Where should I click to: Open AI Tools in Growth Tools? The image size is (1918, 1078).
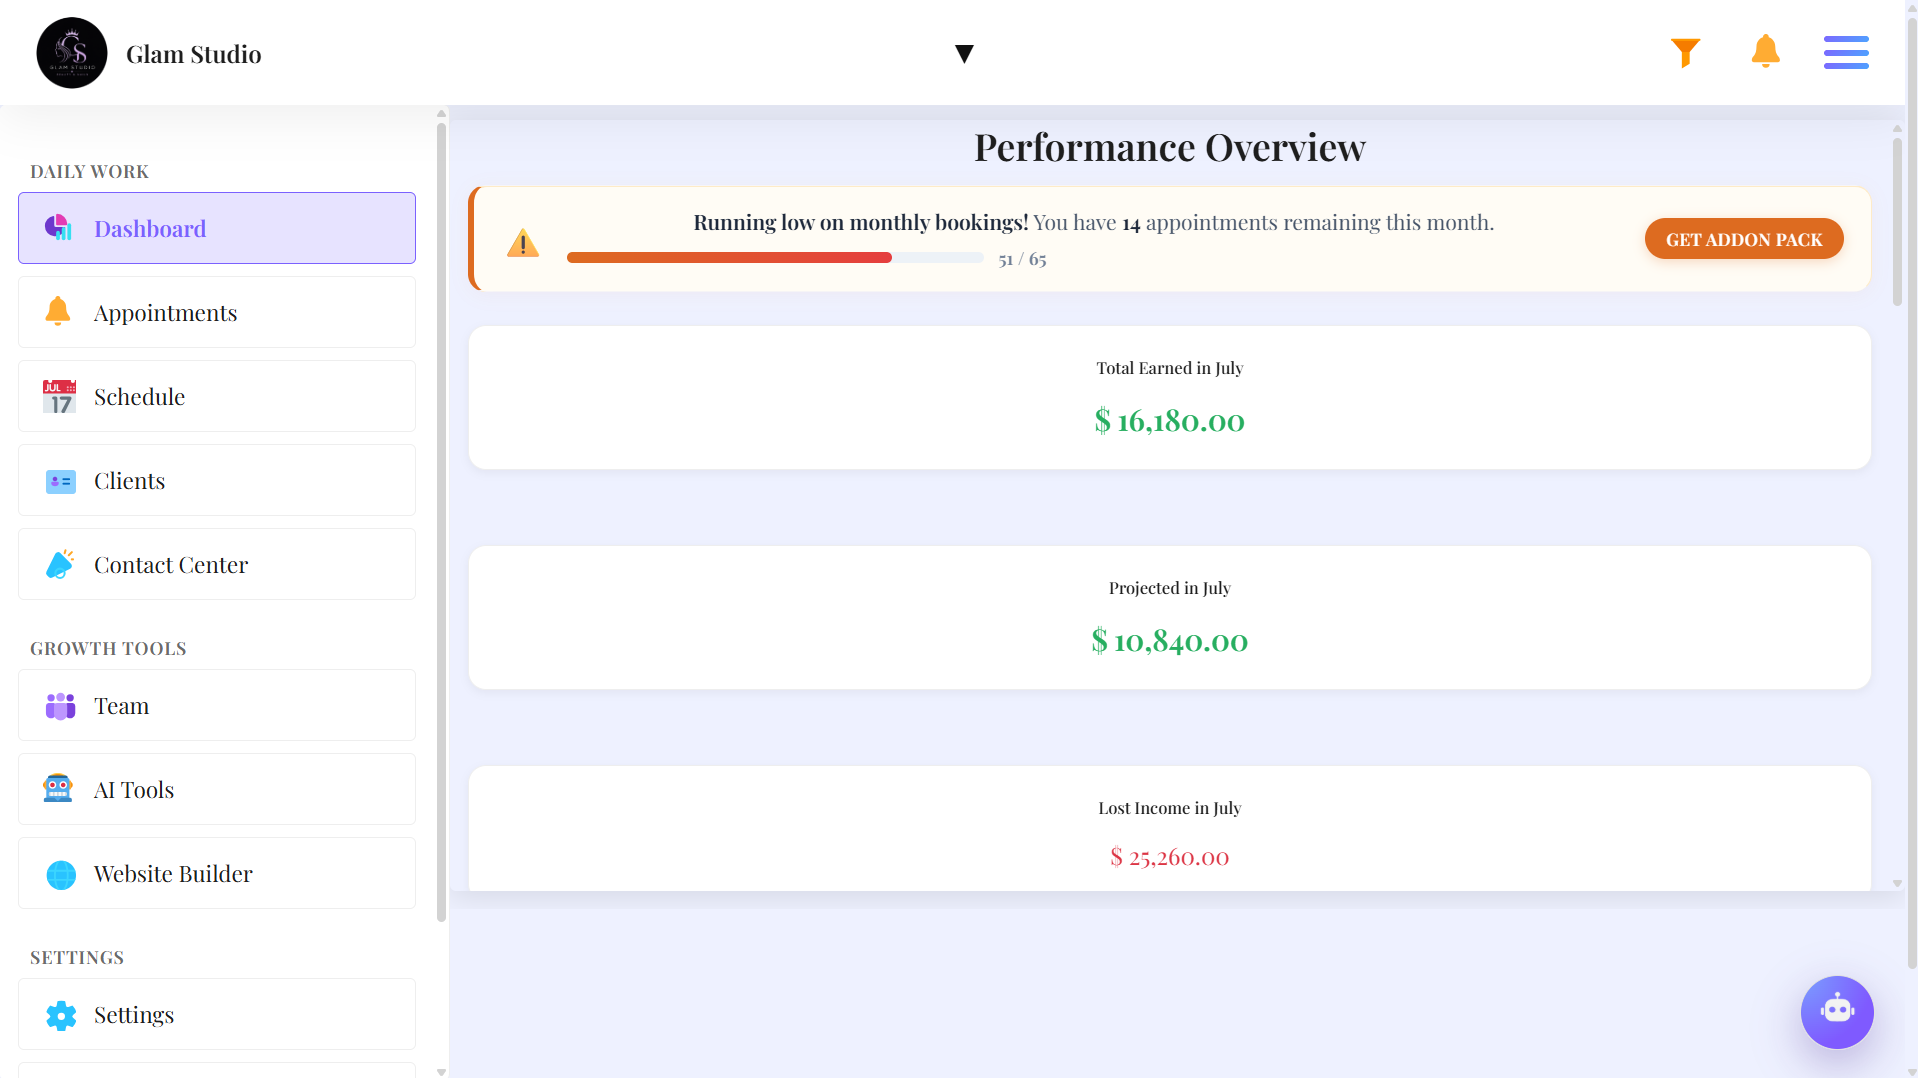217,789
